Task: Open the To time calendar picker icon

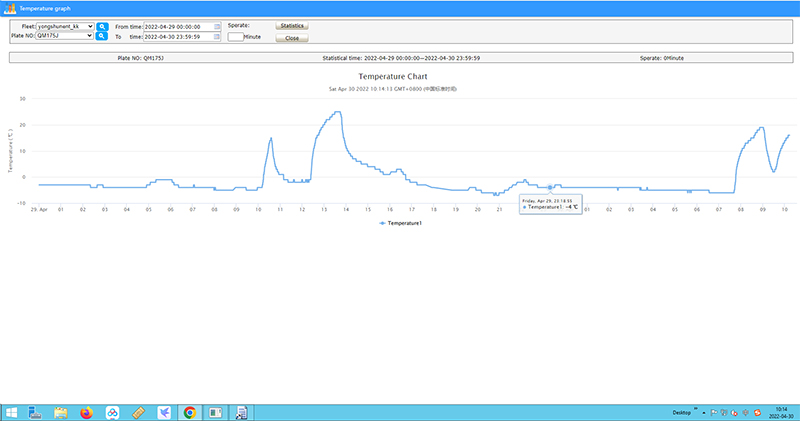Action: (x=217, y=37)
